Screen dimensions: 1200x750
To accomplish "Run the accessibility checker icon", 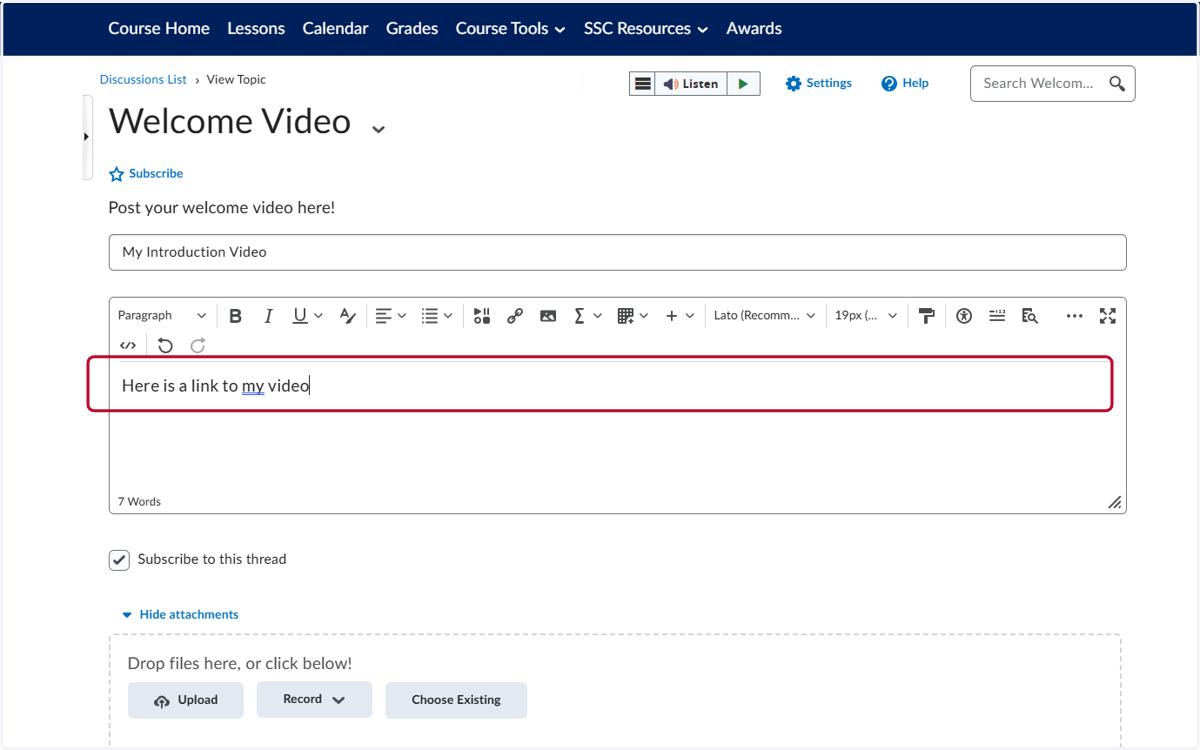I will coord(964,316).
